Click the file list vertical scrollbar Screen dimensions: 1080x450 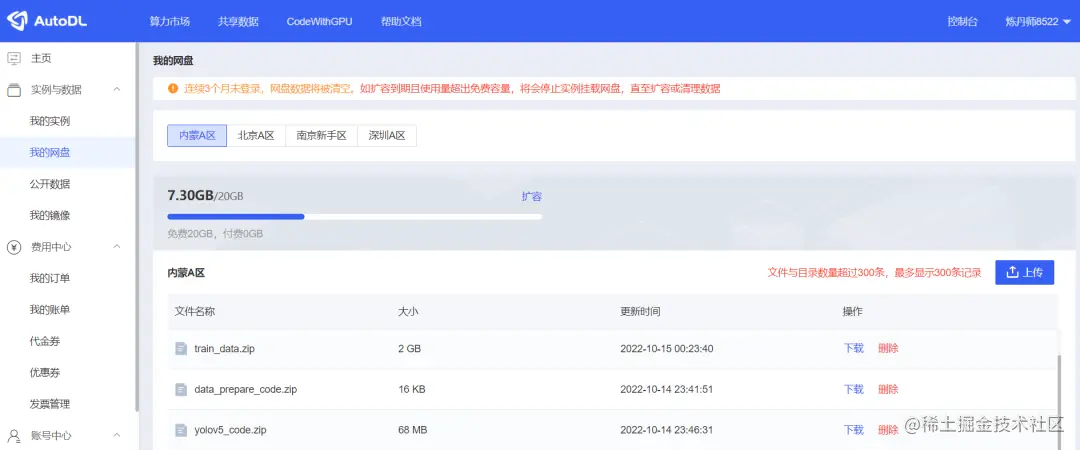point(1060,400)
